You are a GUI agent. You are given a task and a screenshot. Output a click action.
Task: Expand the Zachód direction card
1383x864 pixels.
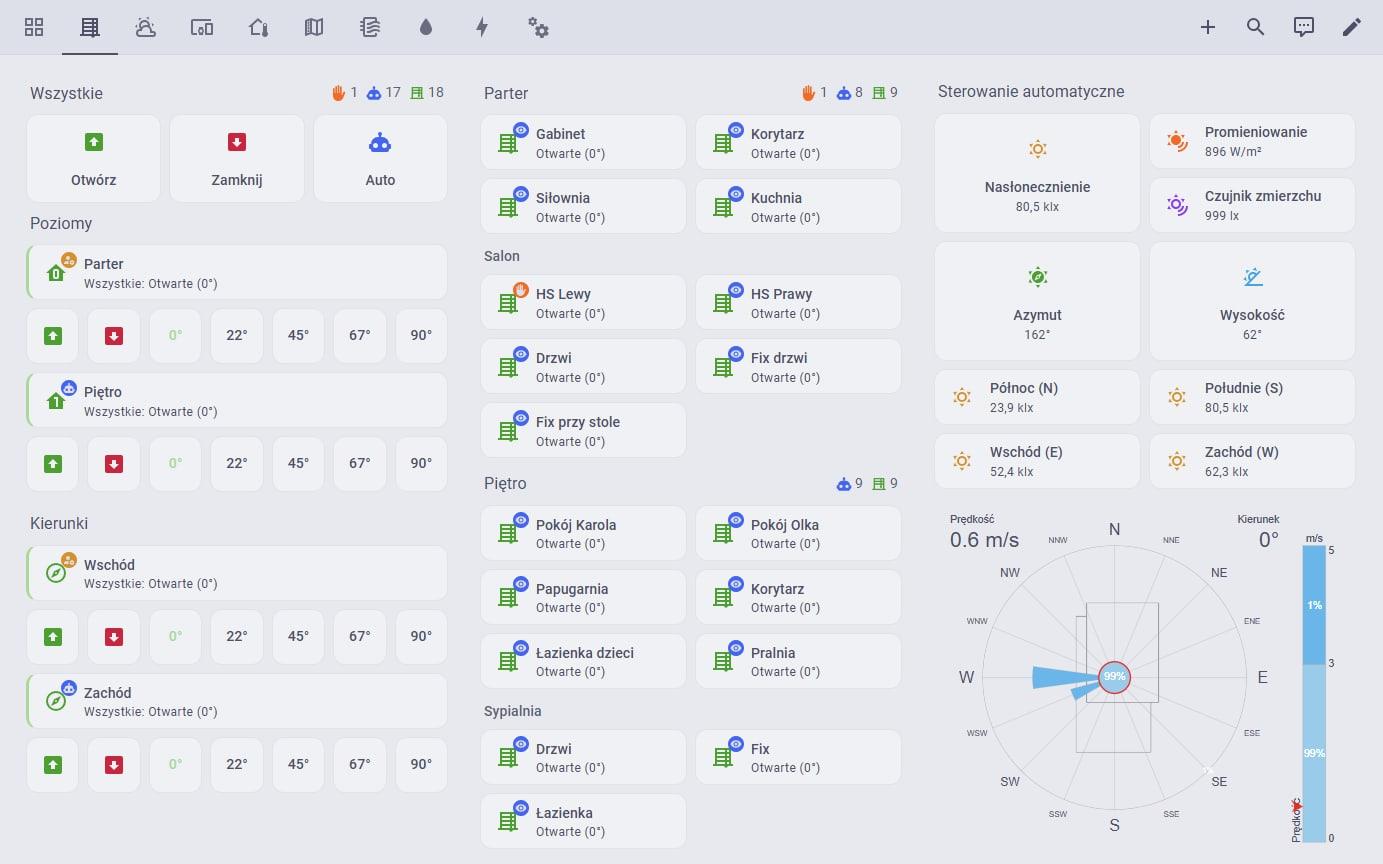pyautogui.click(x=237, y=702)
